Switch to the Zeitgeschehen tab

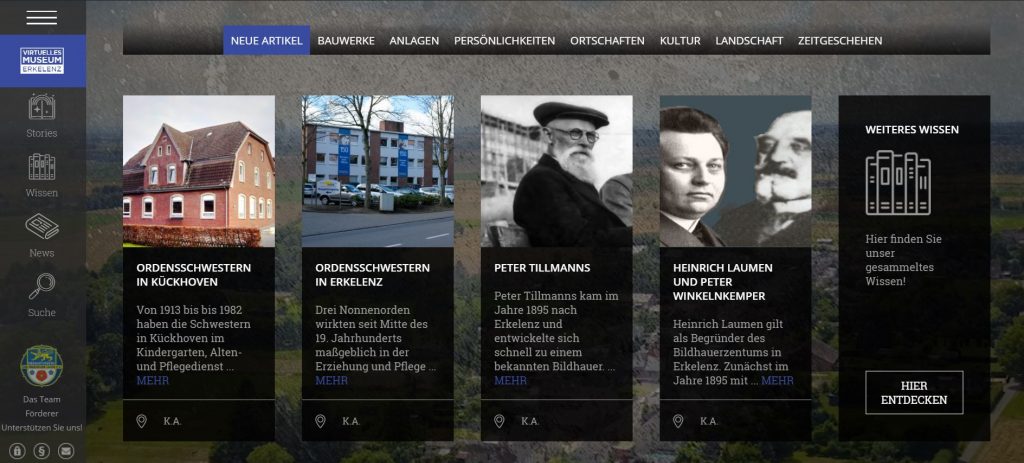coord(840,40)
